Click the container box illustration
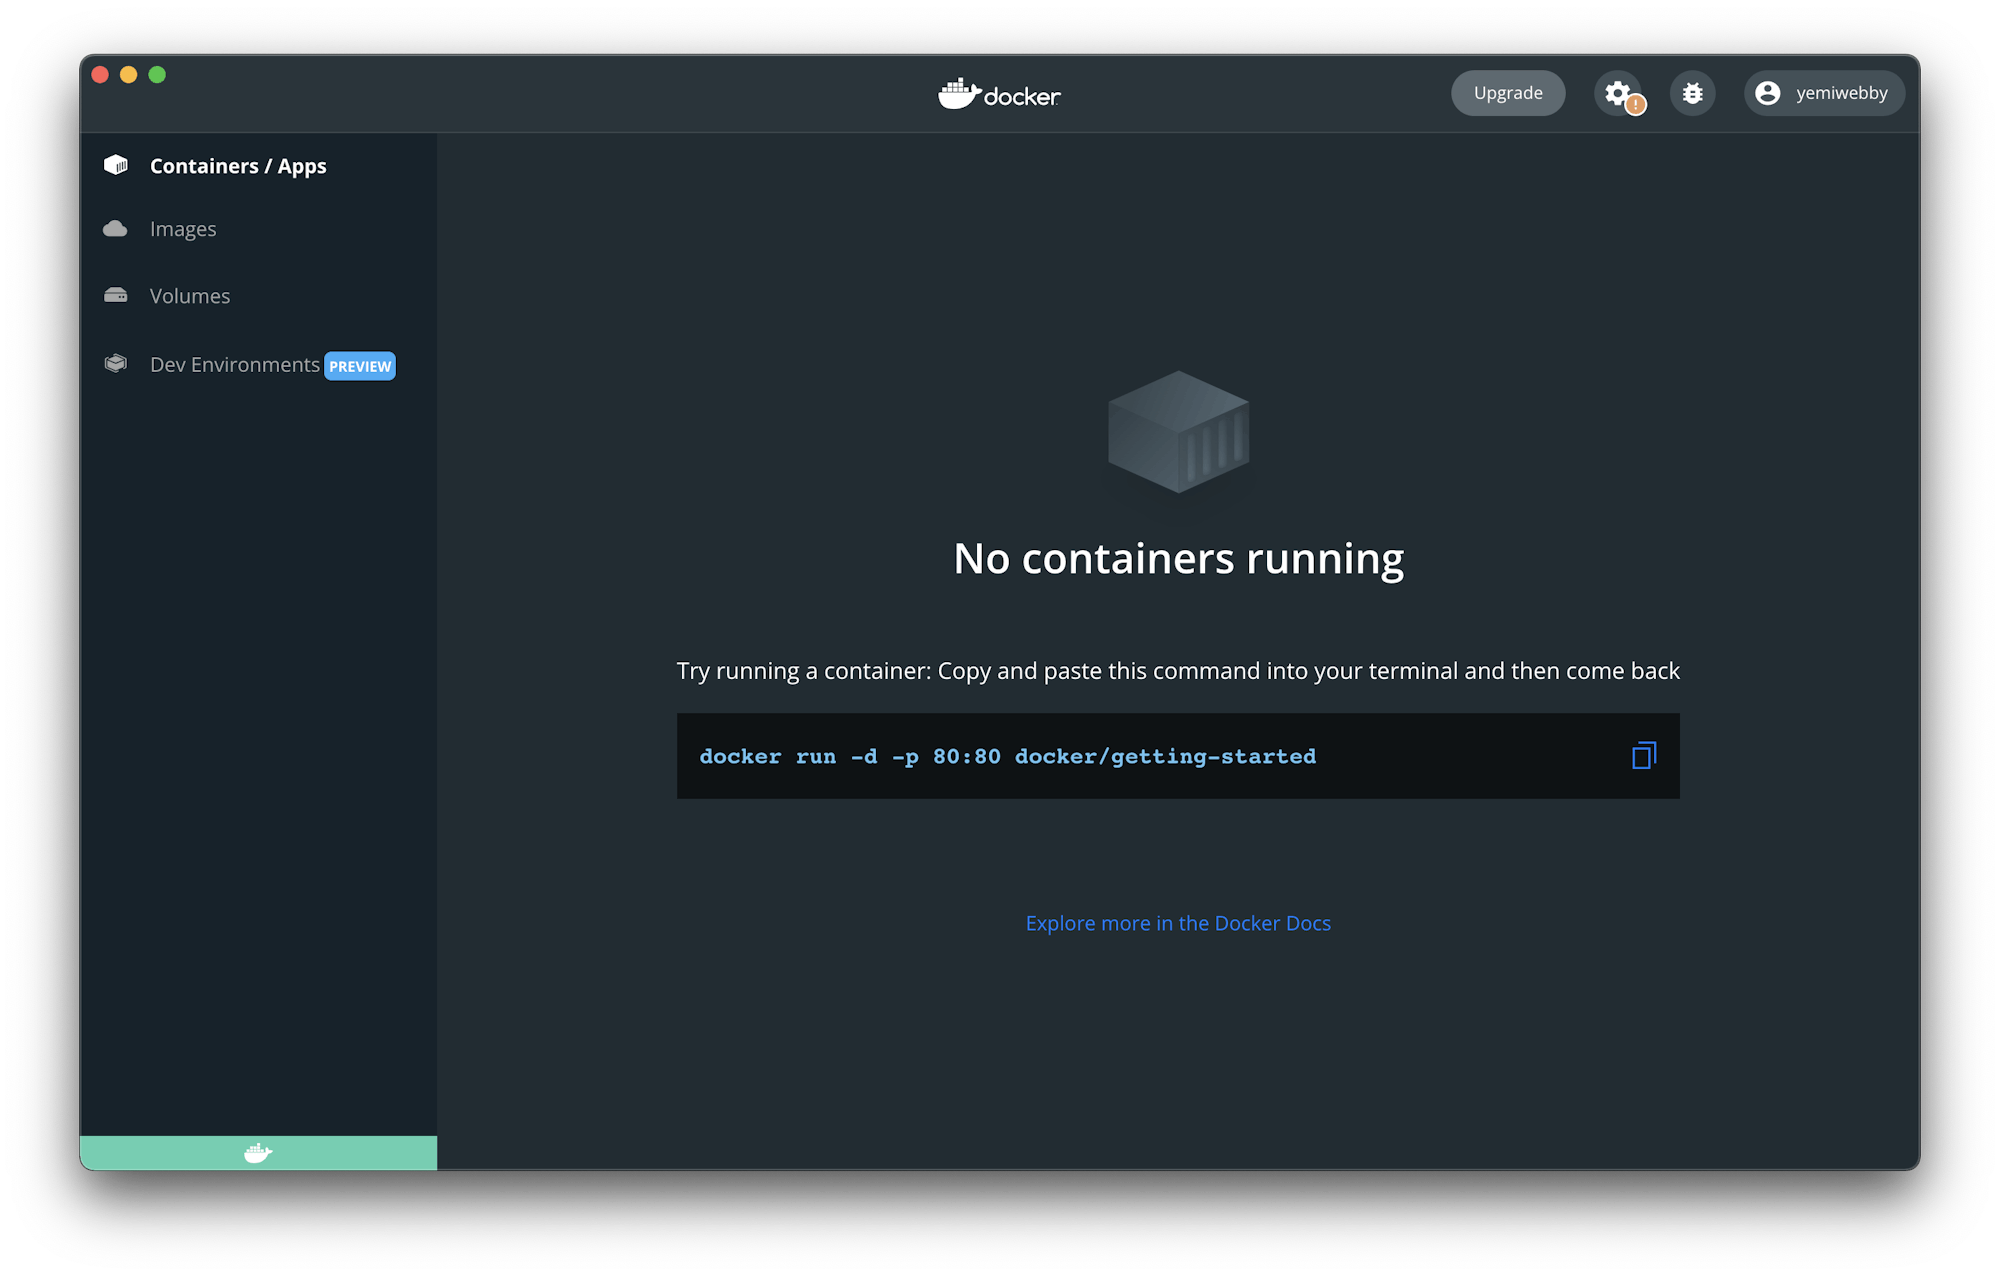Image resolution: width=2000 pixels, height=1276 pixels. 1178,433
